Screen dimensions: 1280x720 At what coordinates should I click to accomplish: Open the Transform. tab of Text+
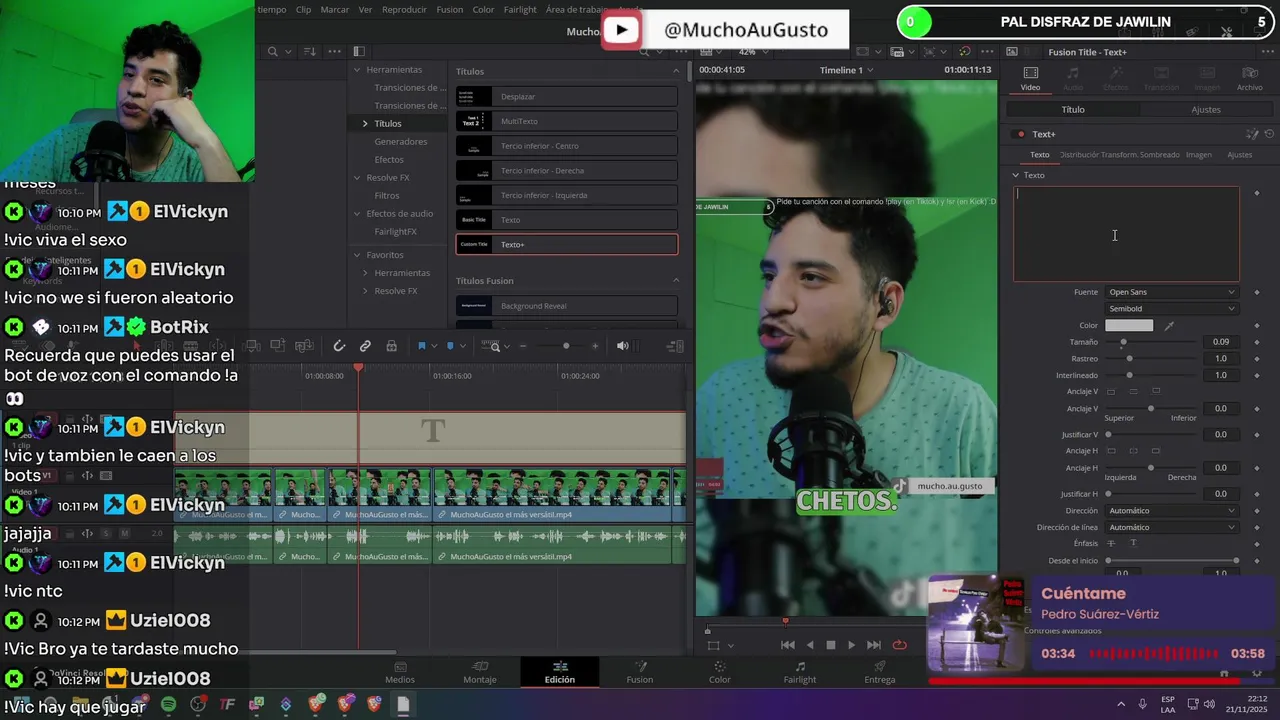(x=1119, y=155)
